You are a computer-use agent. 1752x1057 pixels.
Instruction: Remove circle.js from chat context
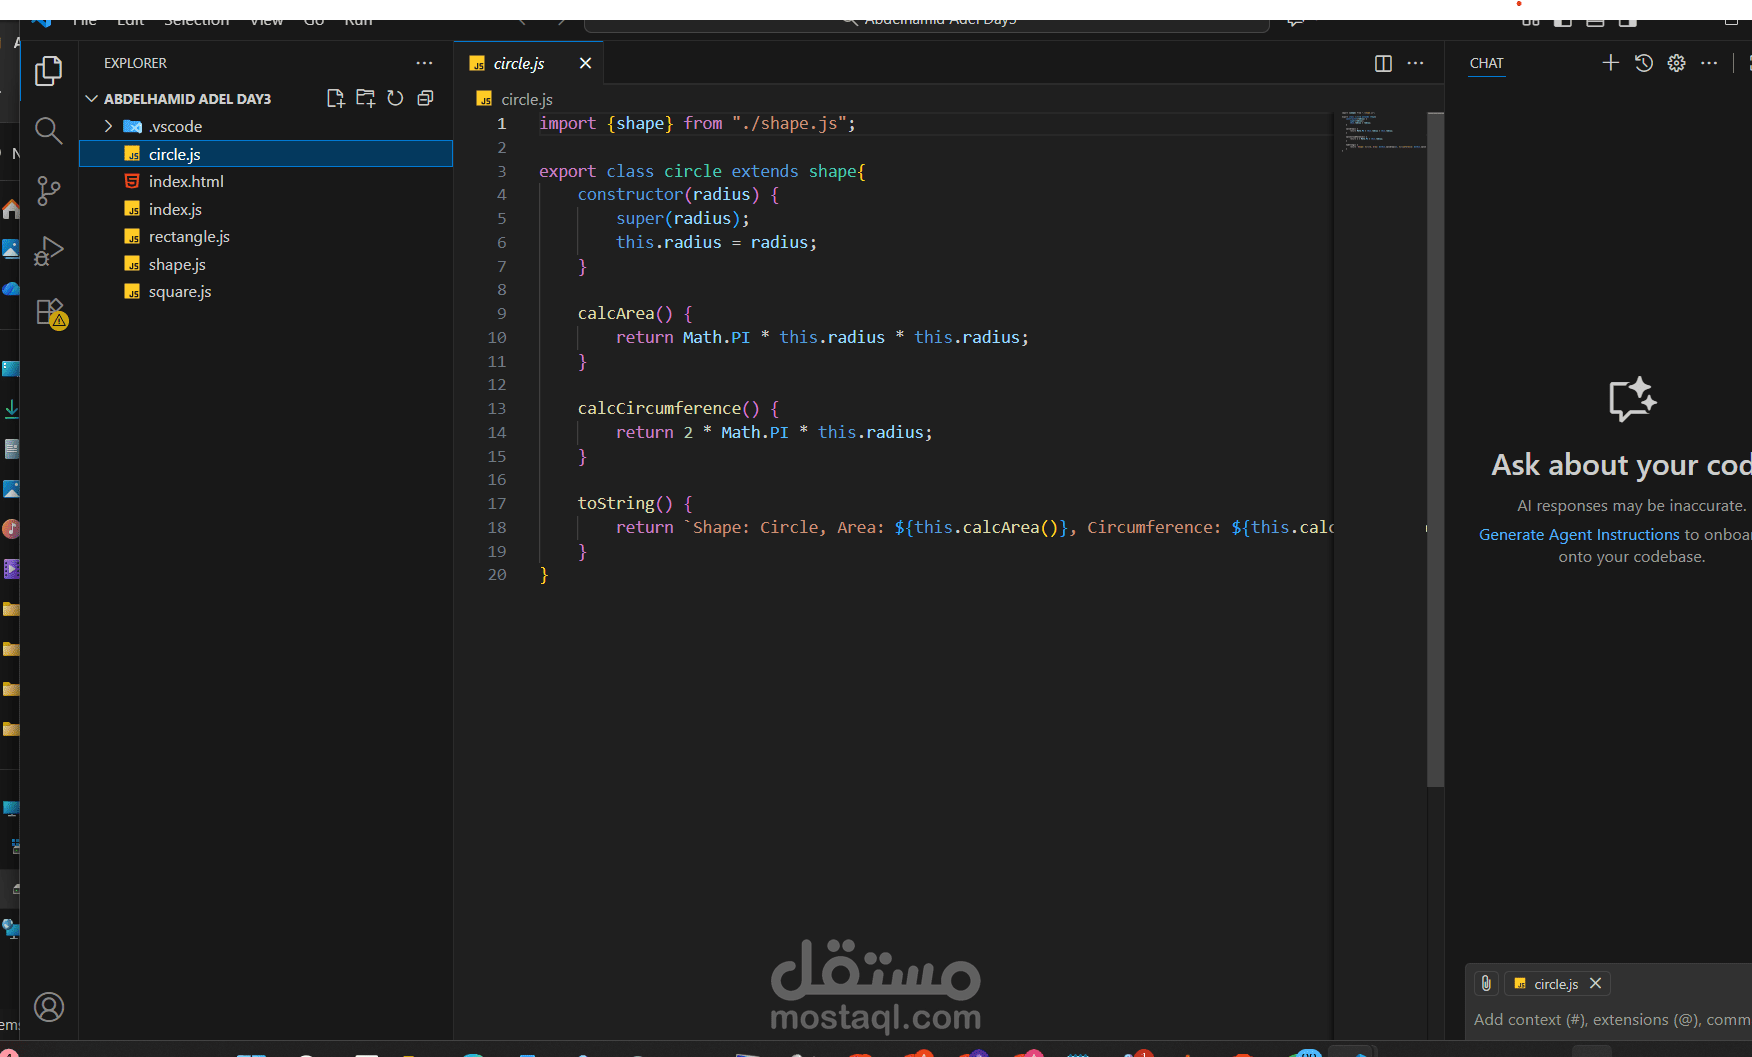1596,983
